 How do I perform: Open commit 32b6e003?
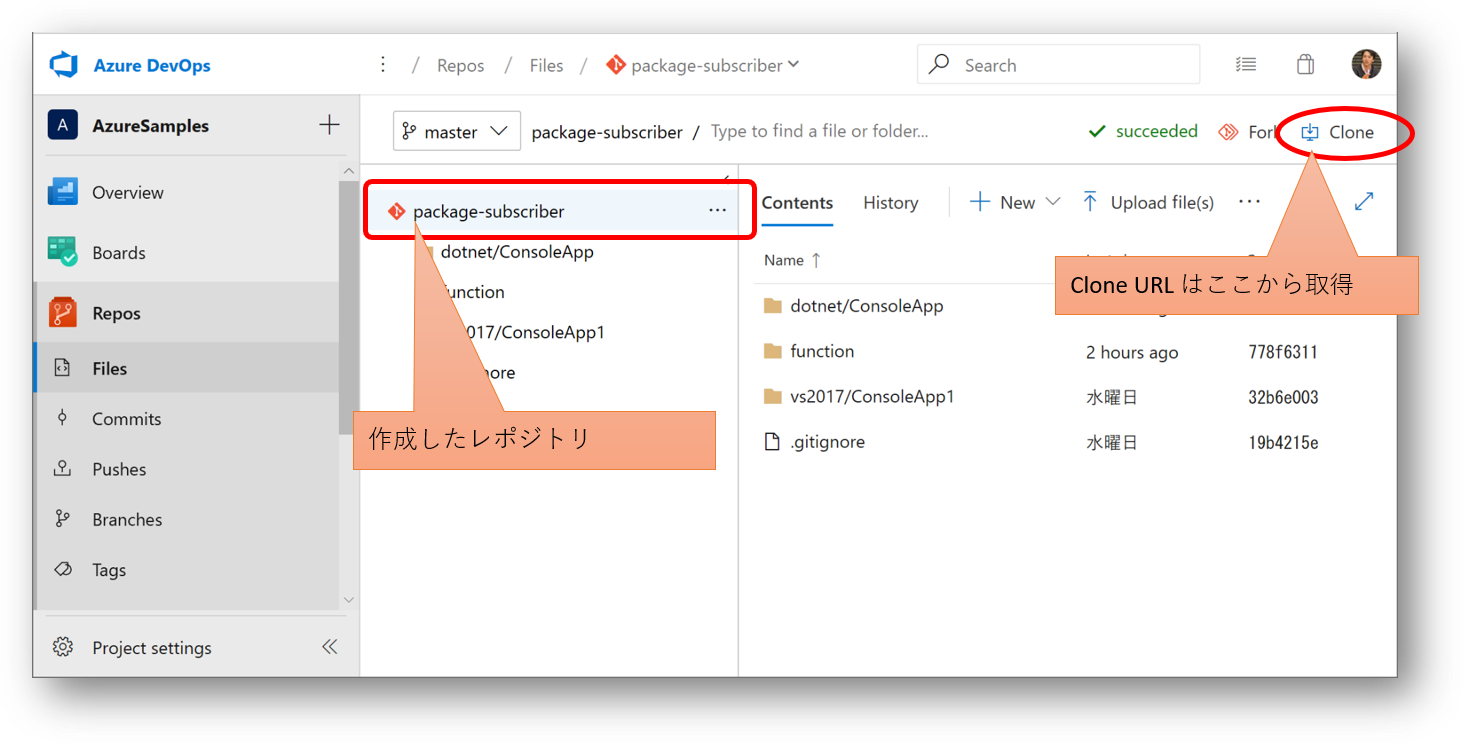[x=1283, y=397]
